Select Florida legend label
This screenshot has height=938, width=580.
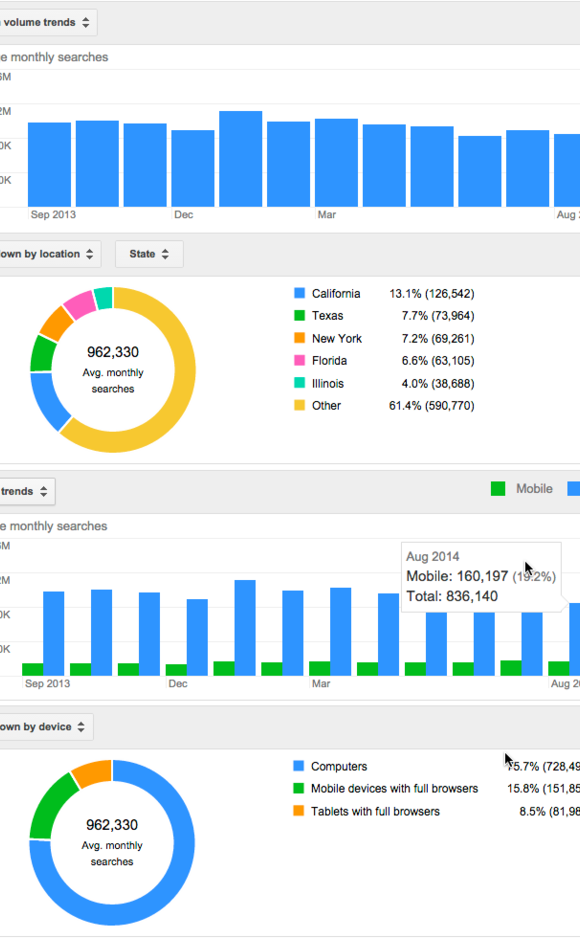coord(329,360)
